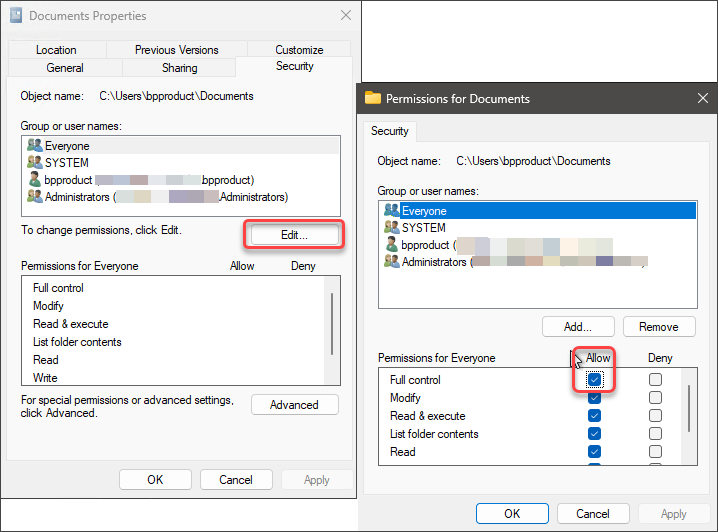Click the bpproduct user icon in Permissions dialog
718x532 pixels.
392,244
